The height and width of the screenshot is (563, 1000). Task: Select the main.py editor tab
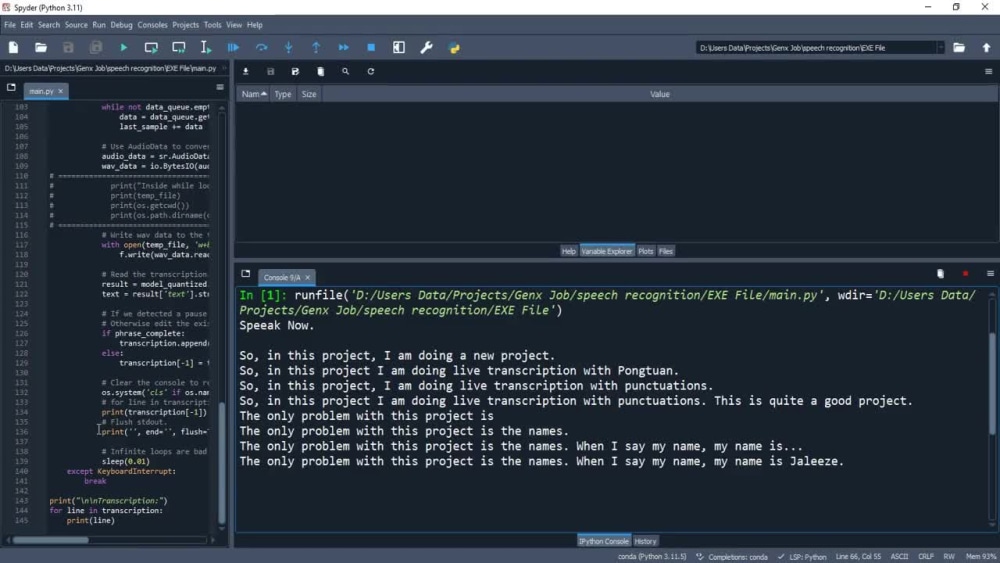[x=41, y=91]
